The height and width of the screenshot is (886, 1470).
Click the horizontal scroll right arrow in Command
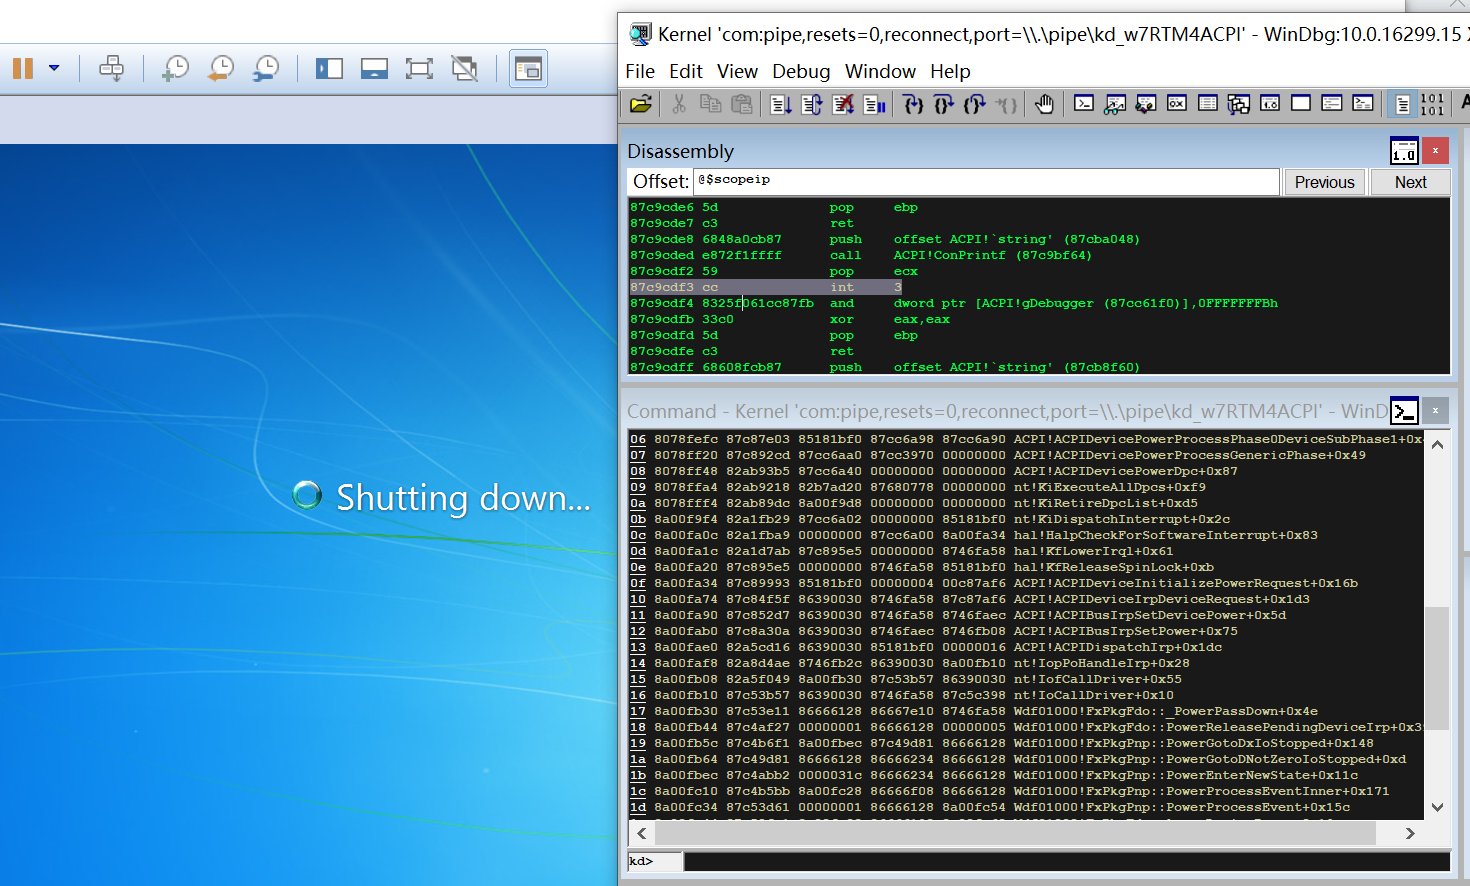pos(1410,833)
